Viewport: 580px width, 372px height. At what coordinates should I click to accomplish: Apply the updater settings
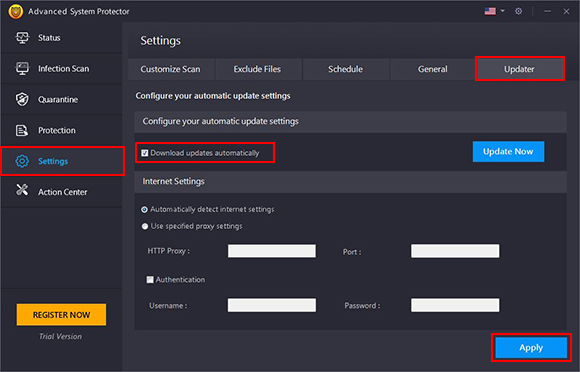coord(531,348)
